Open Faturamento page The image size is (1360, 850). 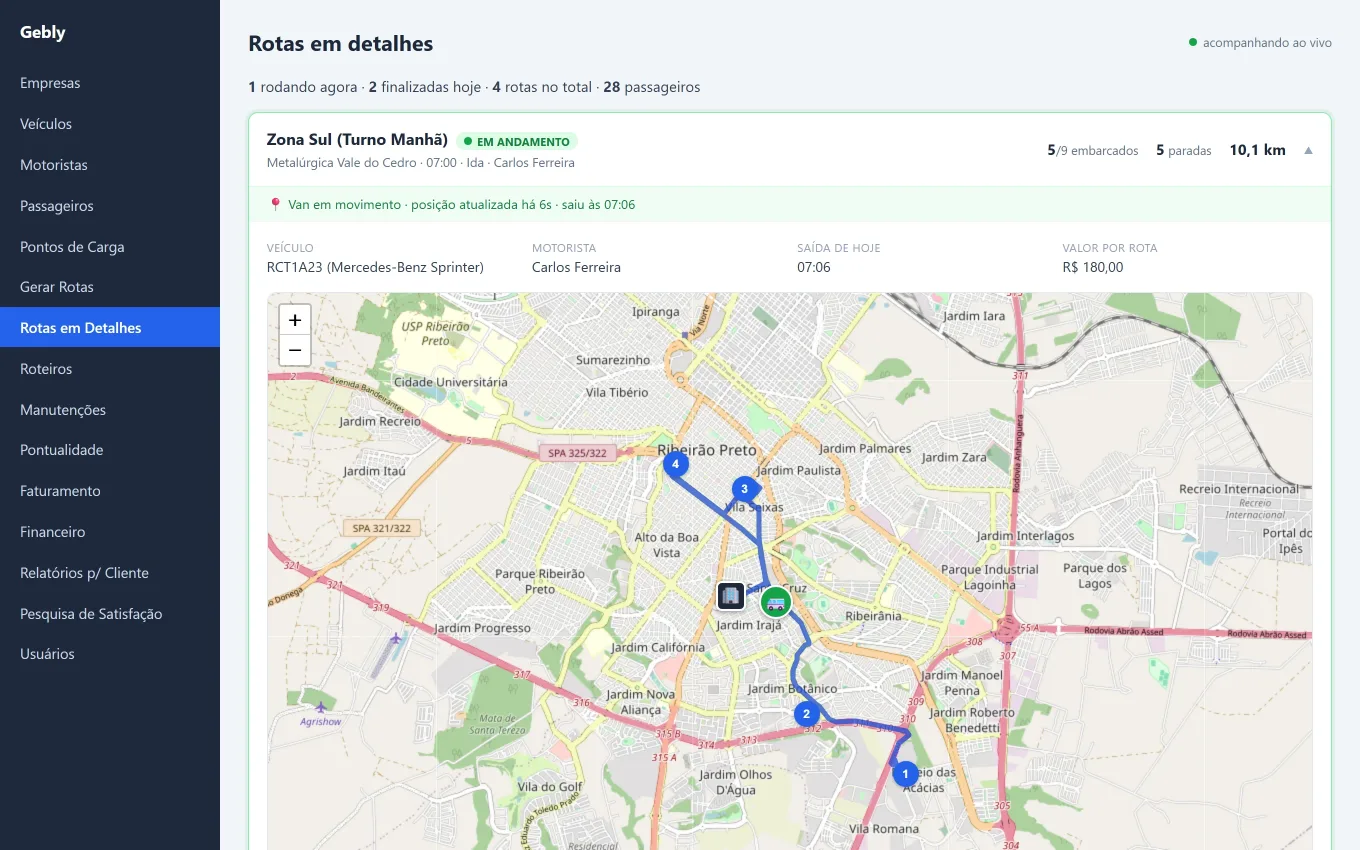tap(110, 491)
